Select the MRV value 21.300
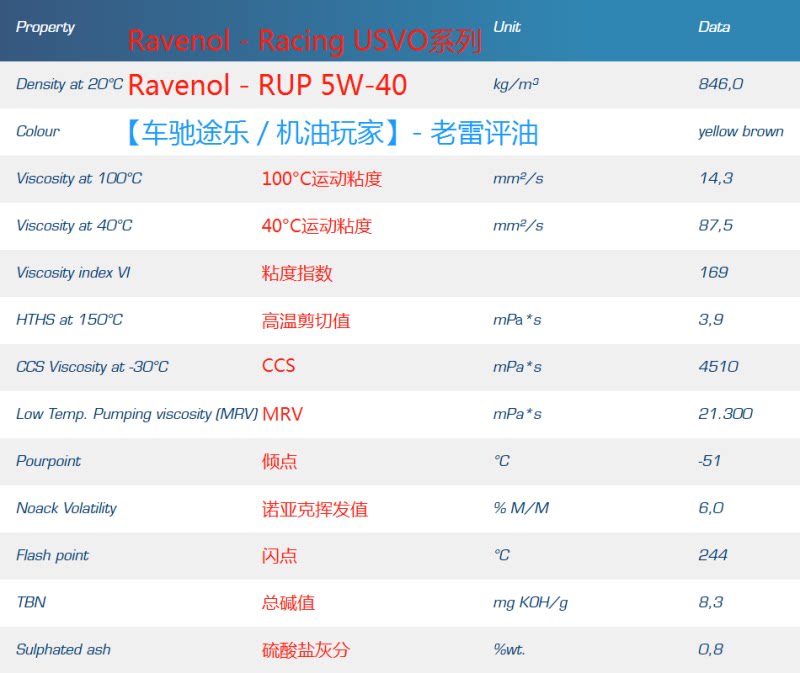 pyautogui.click(x=726, y=413)
